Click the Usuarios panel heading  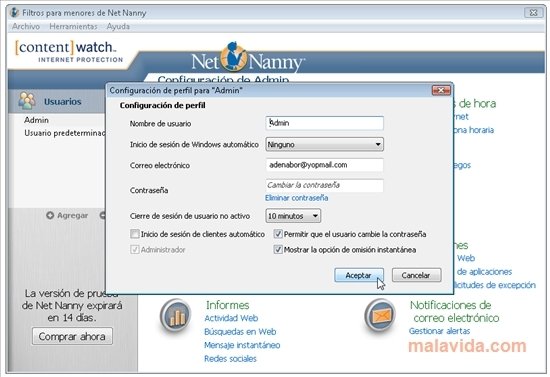[x=62, y=102]
